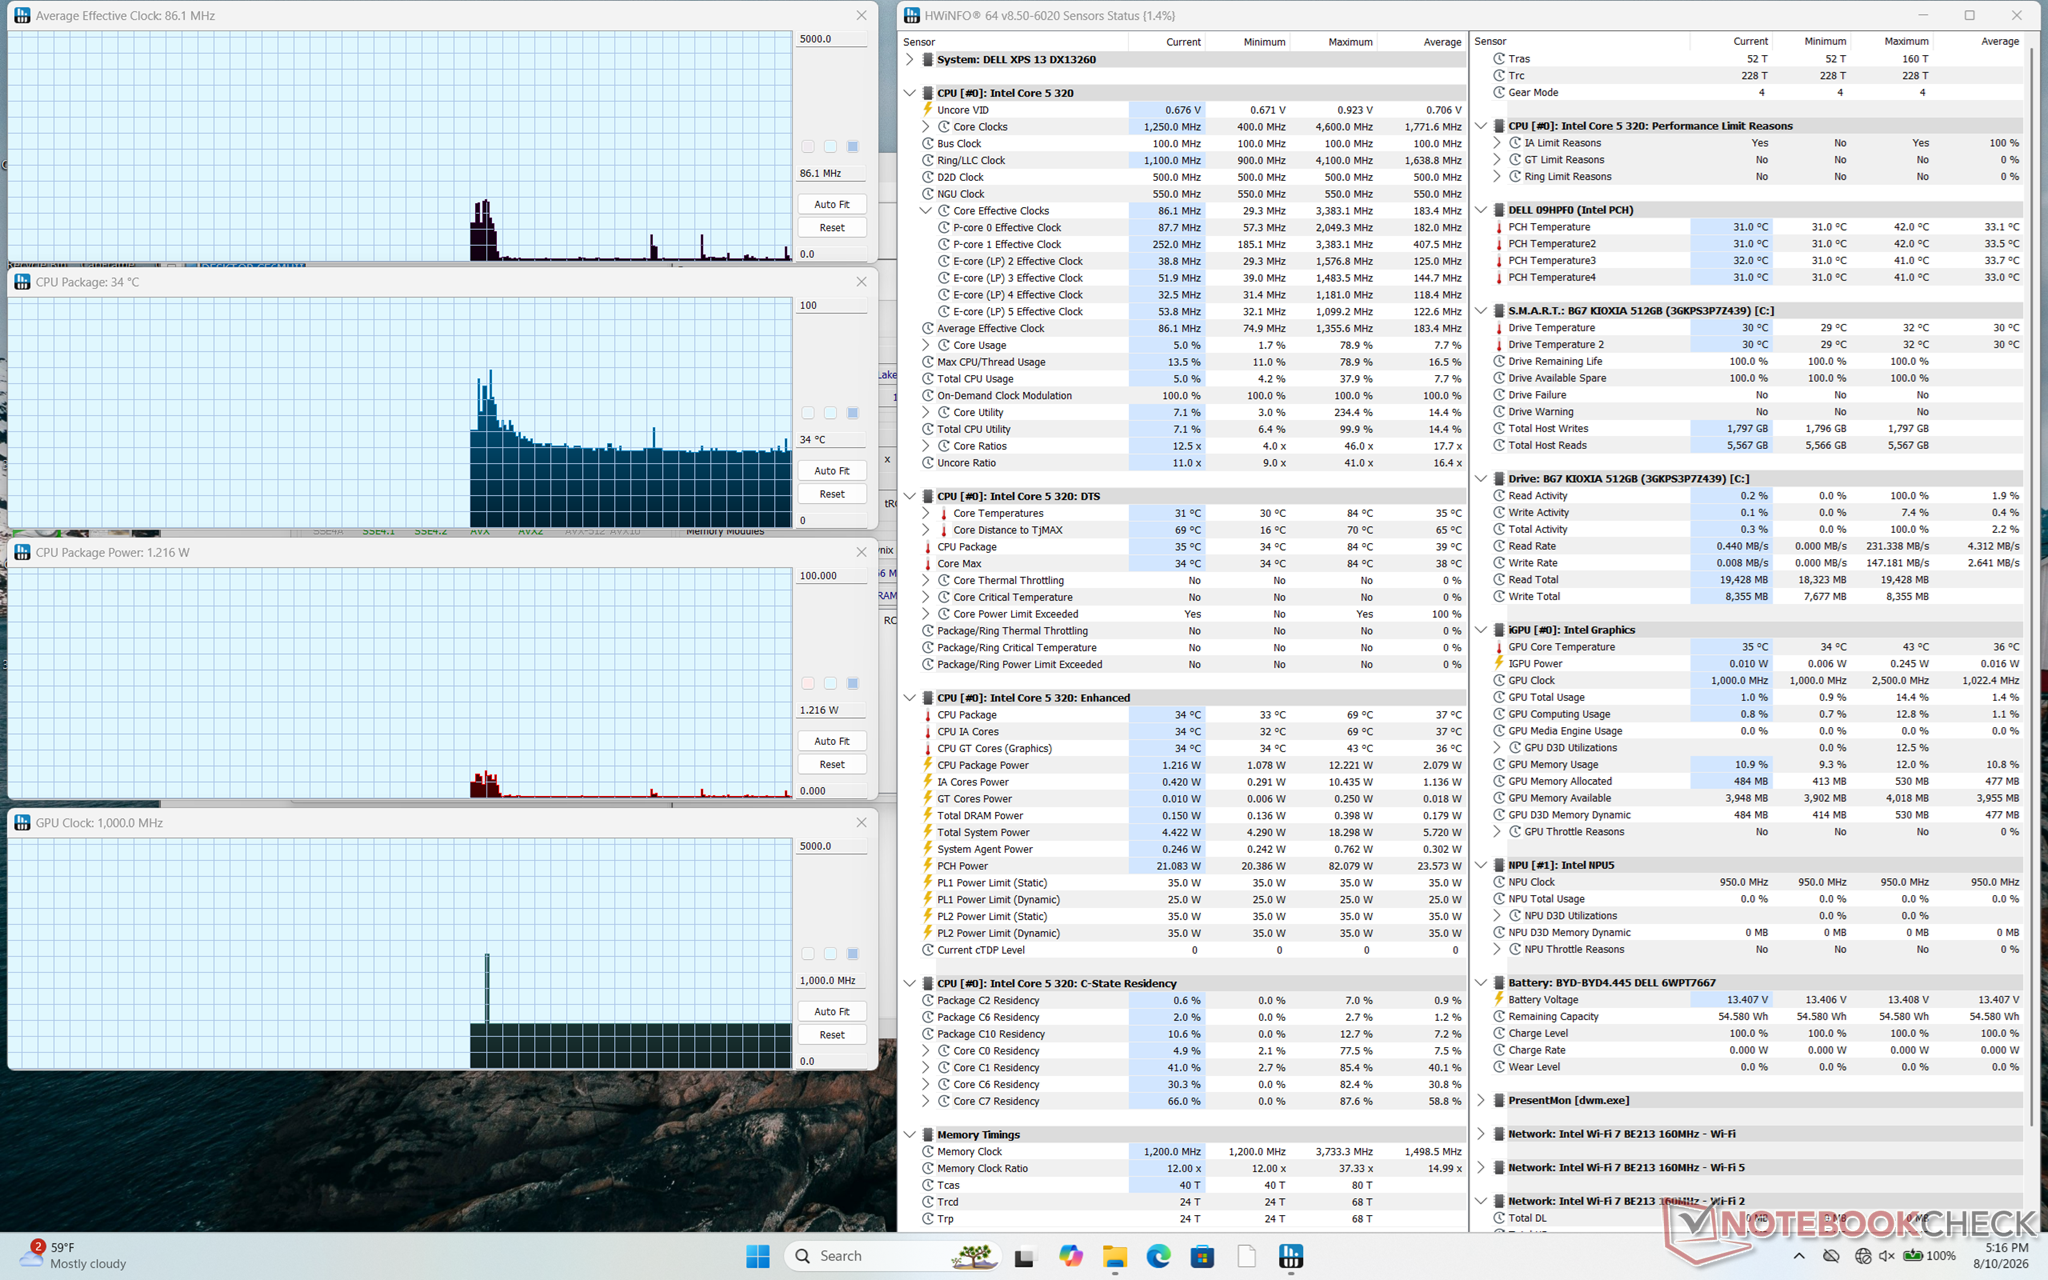Viewport: 2048px width, 1280px height.
Task: Collapse the iGPU [#0]: Intel Graphics section
Action: [1481, 630]
